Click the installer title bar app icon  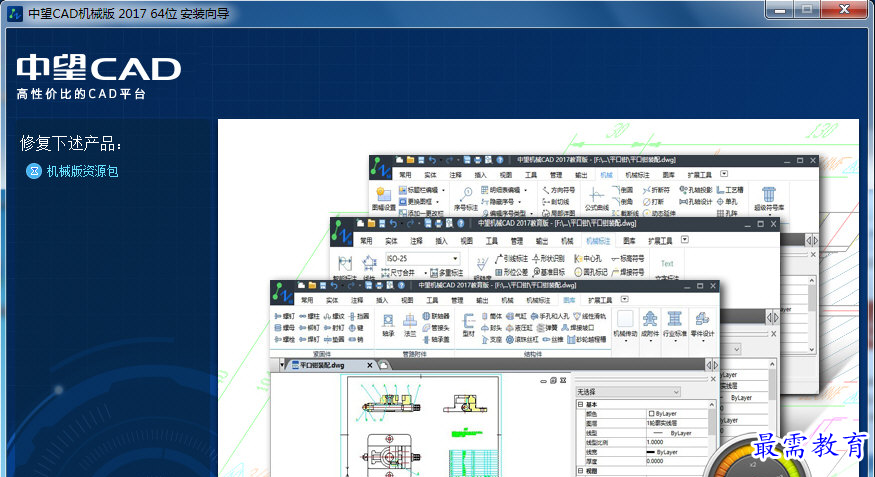(15, 13)
